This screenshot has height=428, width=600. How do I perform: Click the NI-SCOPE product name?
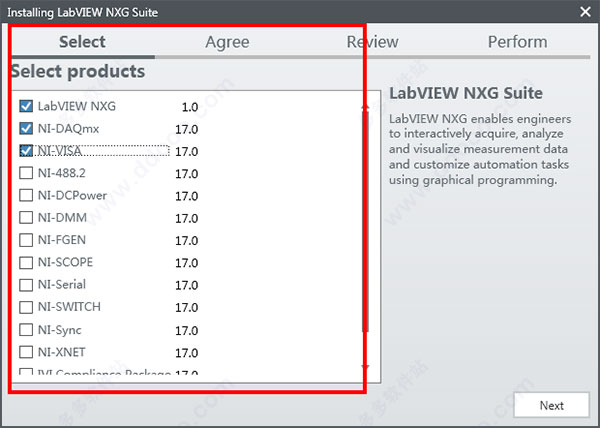(65, 262)
